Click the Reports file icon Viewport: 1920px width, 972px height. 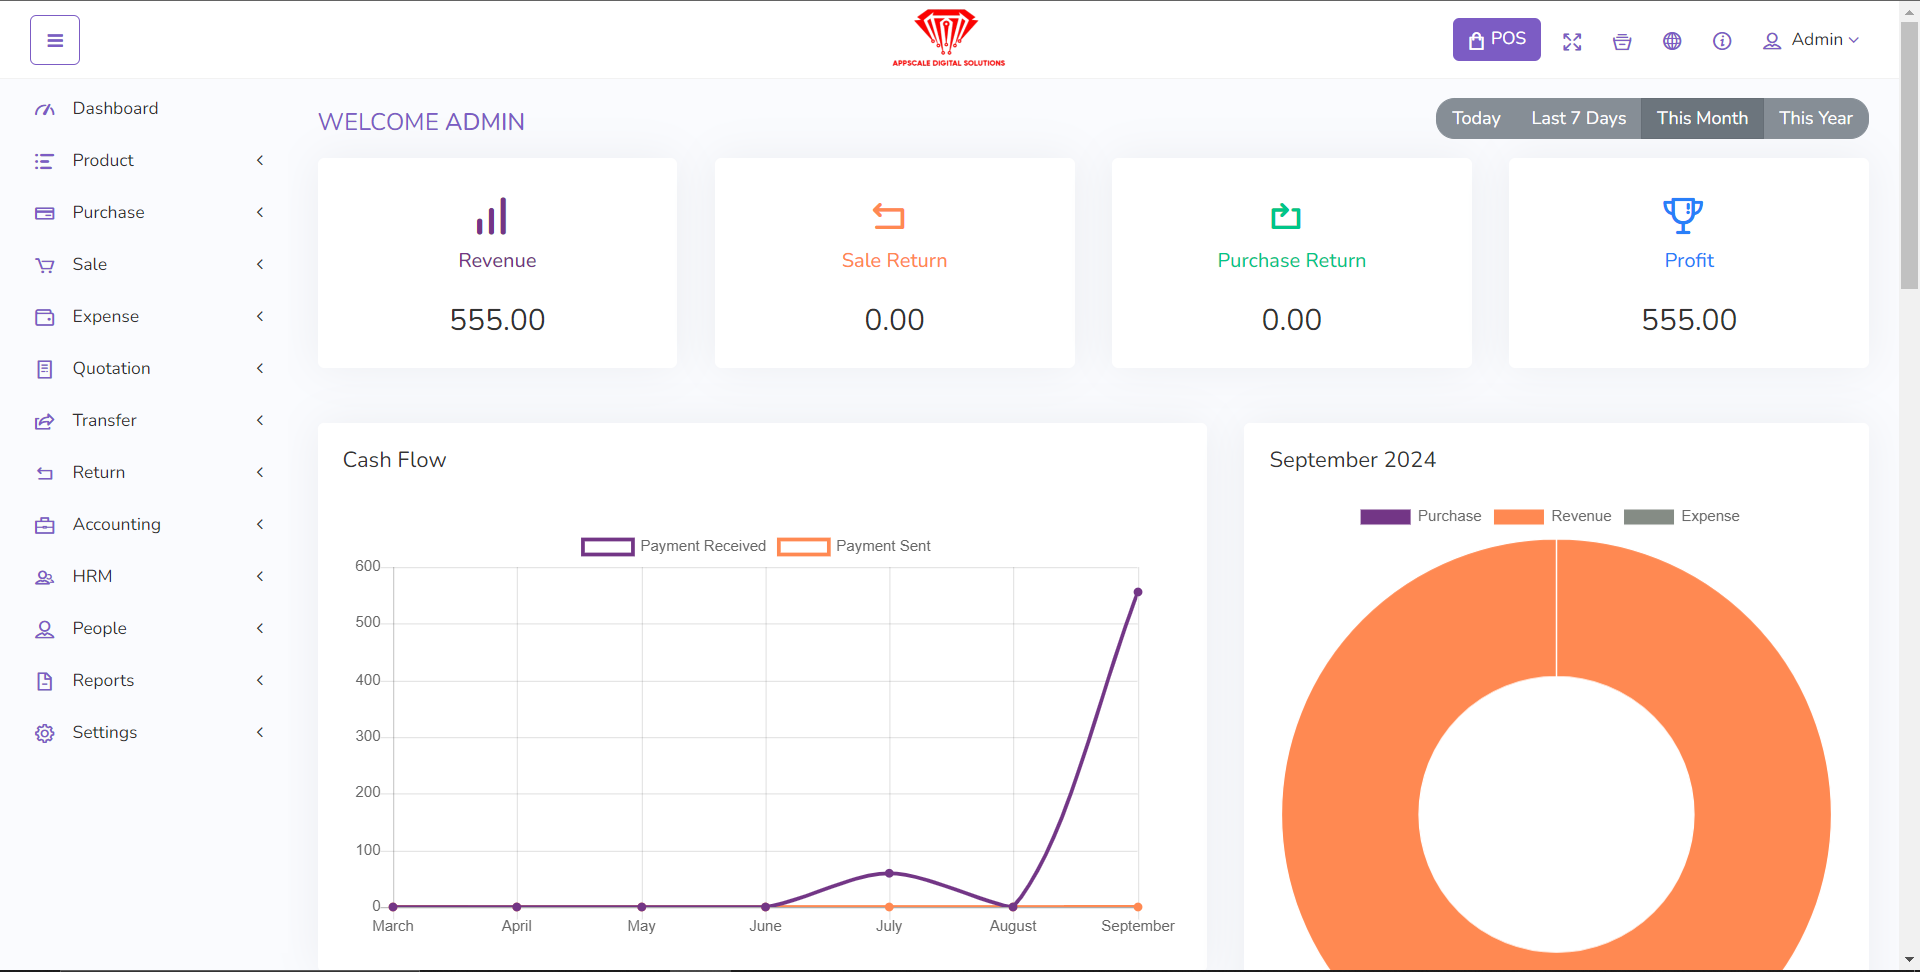click(x=45, y=681)
